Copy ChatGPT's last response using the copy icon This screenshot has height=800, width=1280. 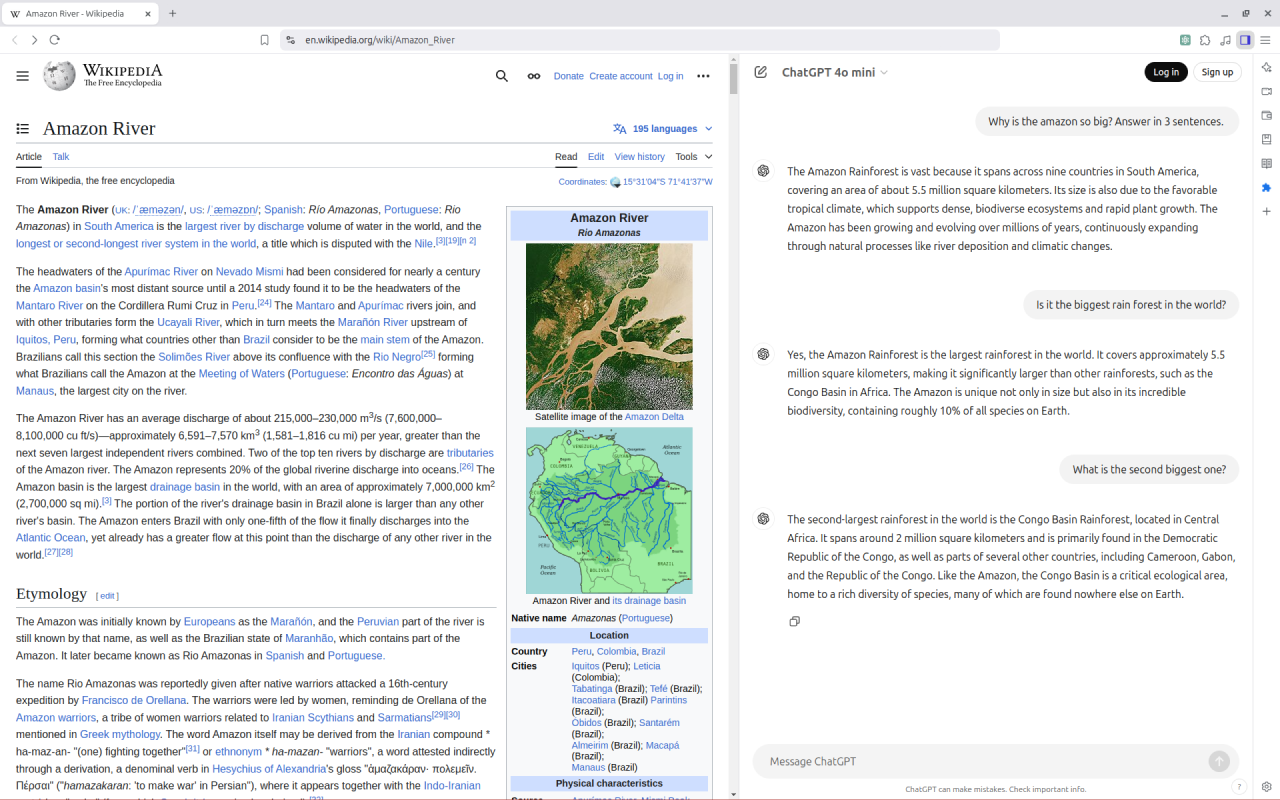pos(794,621)
